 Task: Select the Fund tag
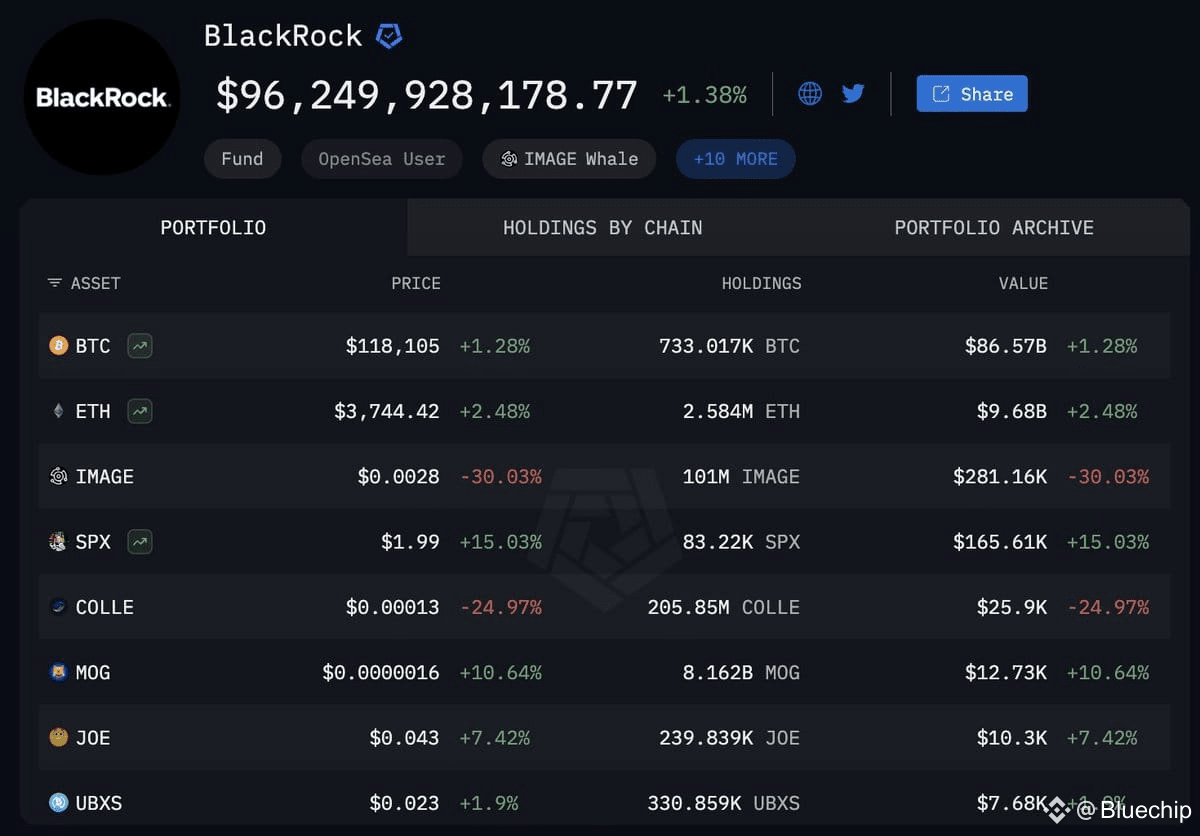(242, 159)
